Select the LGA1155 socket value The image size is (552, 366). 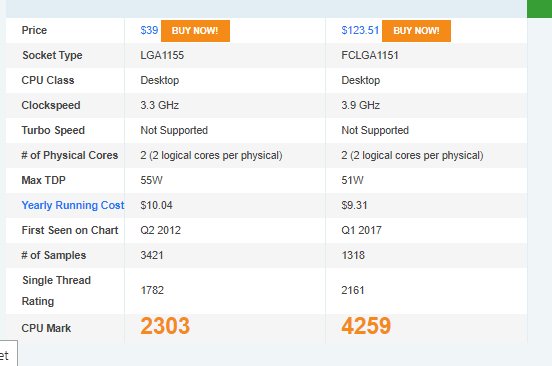pos(162,55)
